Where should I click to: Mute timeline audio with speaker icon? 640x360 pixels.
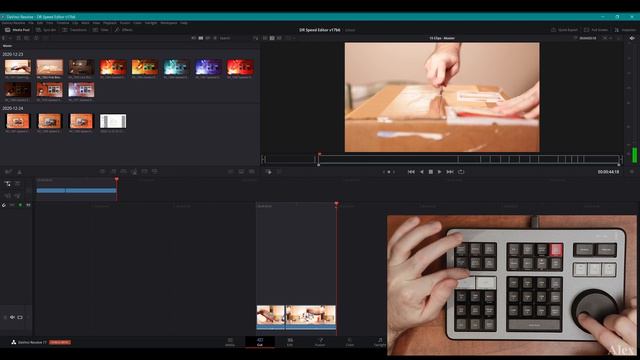12,317
